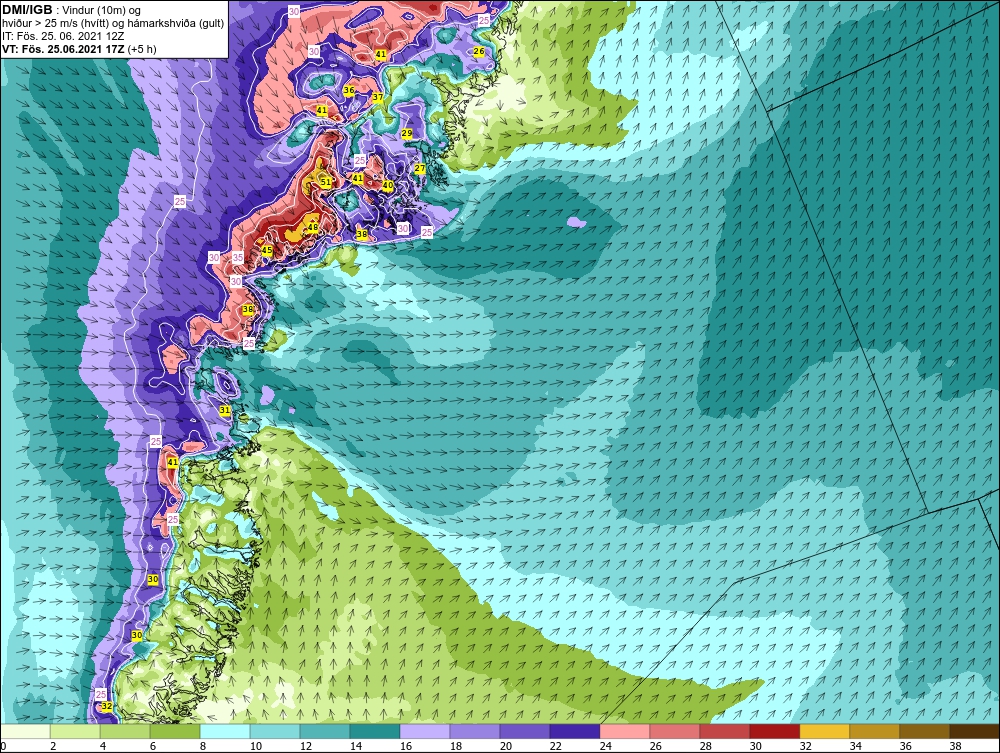Image resolution: width=1000 pixels, height=753 pixels.
Task: Click the yellow gust label 31
Action: pos(225,410)
